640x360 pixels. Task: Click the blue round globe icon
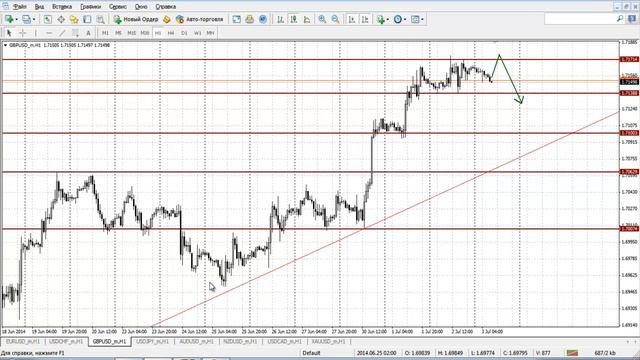(x=263, y=19)
